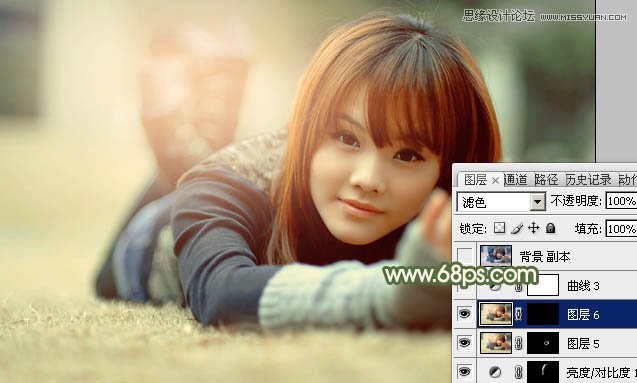Viewport: 637px width, 383px height.
Task: Click the link icon on 亮度/对比度 layer
Action: [x=519, y=372]
